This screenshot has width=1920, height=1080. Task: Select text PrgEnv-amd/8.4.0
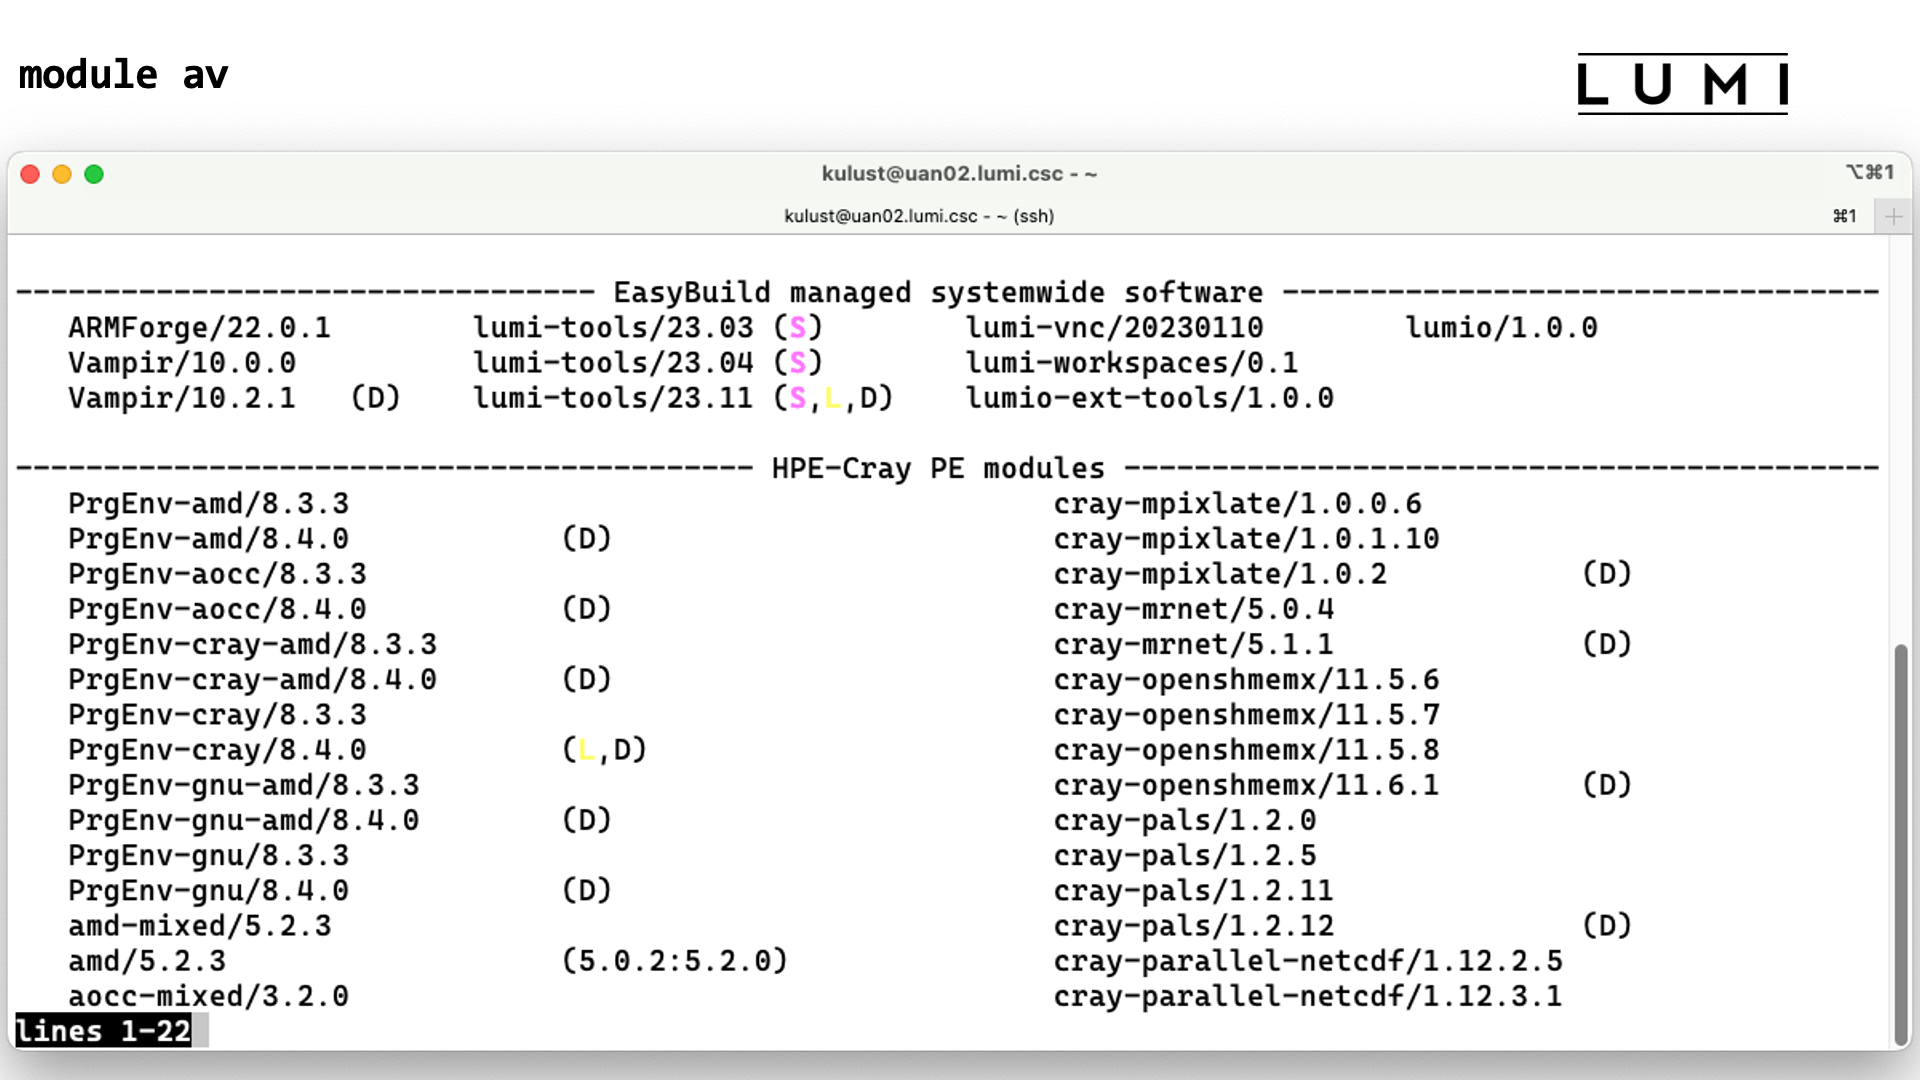tap(208, 539)
